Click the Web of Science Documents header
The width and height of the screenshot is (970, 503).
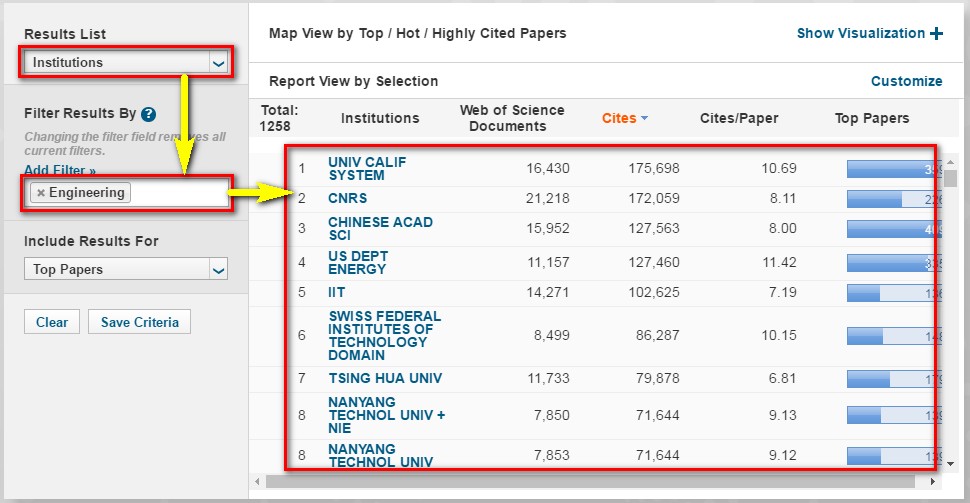click(512, 118)
